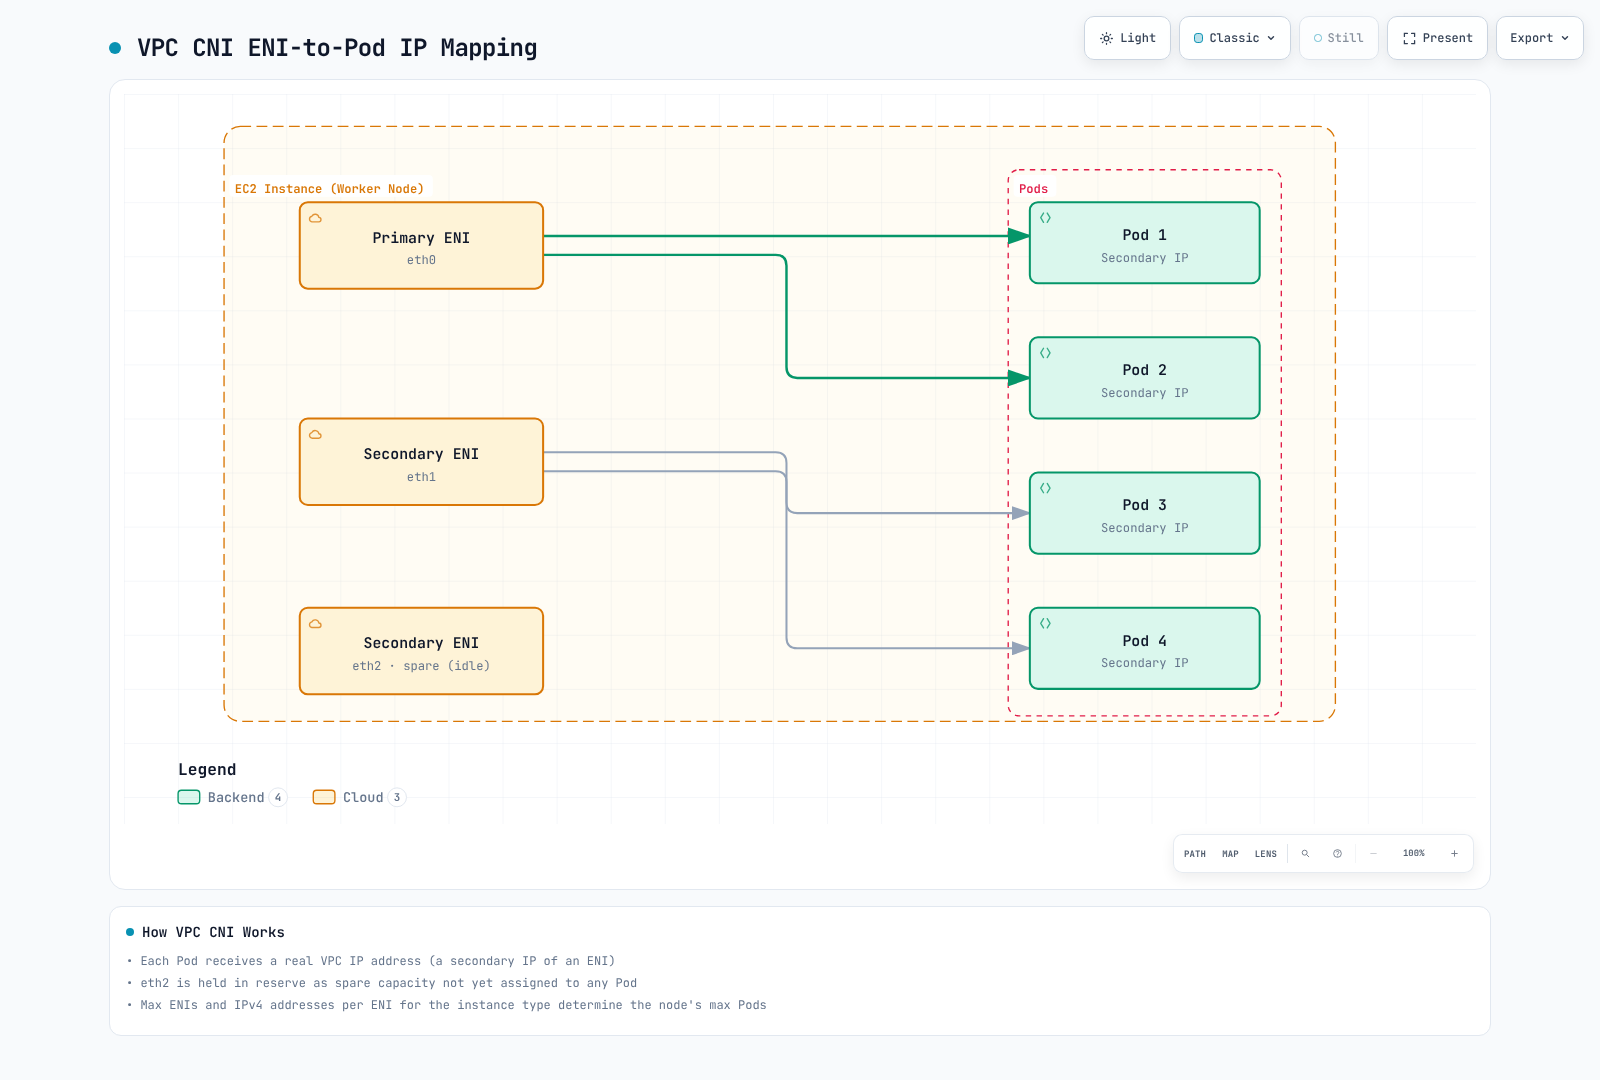This screenshot has height=1080, width=1600.
Task: Select the Primary ENI eth0 node
Action: click(x=421, y=246)
